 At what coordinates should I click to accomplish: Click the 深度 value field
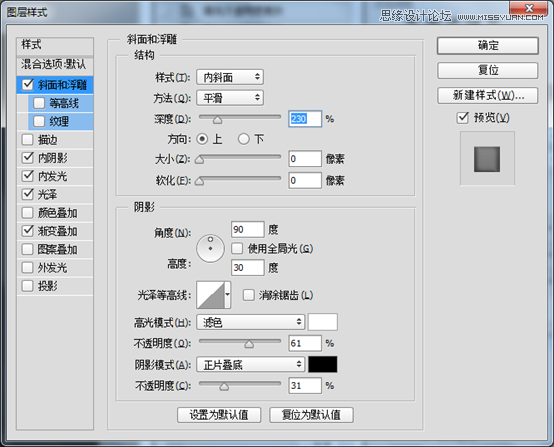305,119
